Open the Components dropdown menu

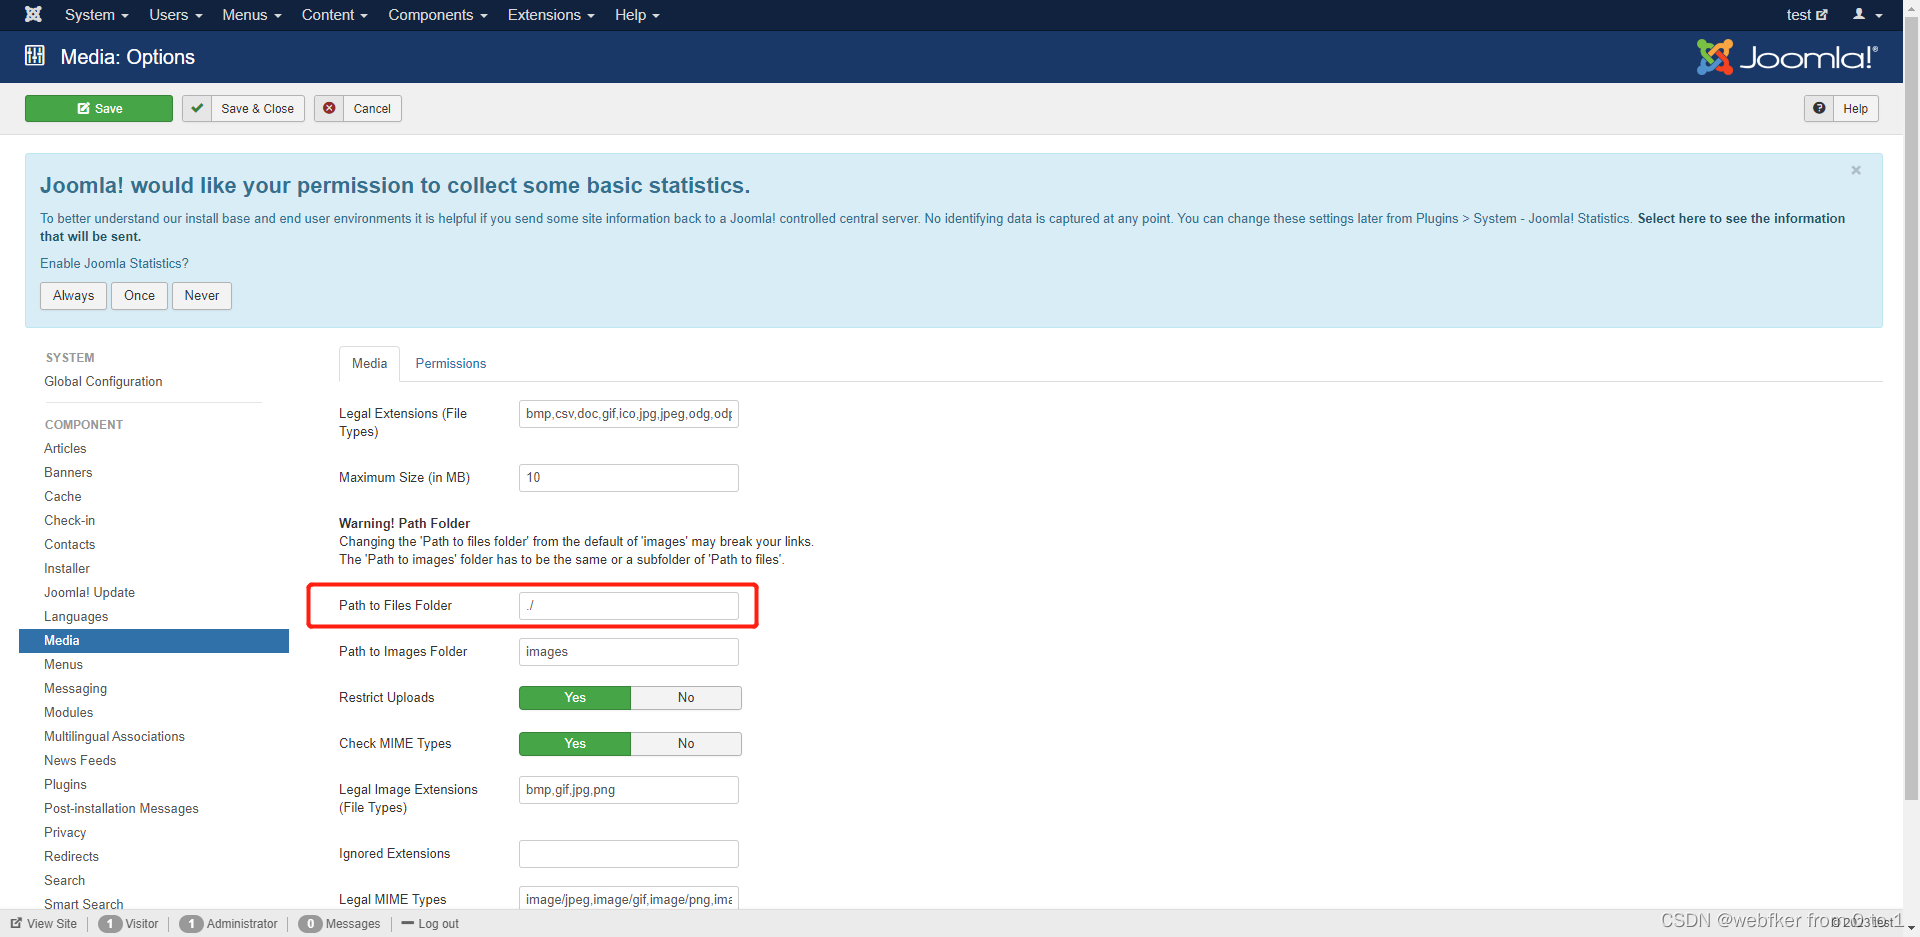click(x=437, y=15)
